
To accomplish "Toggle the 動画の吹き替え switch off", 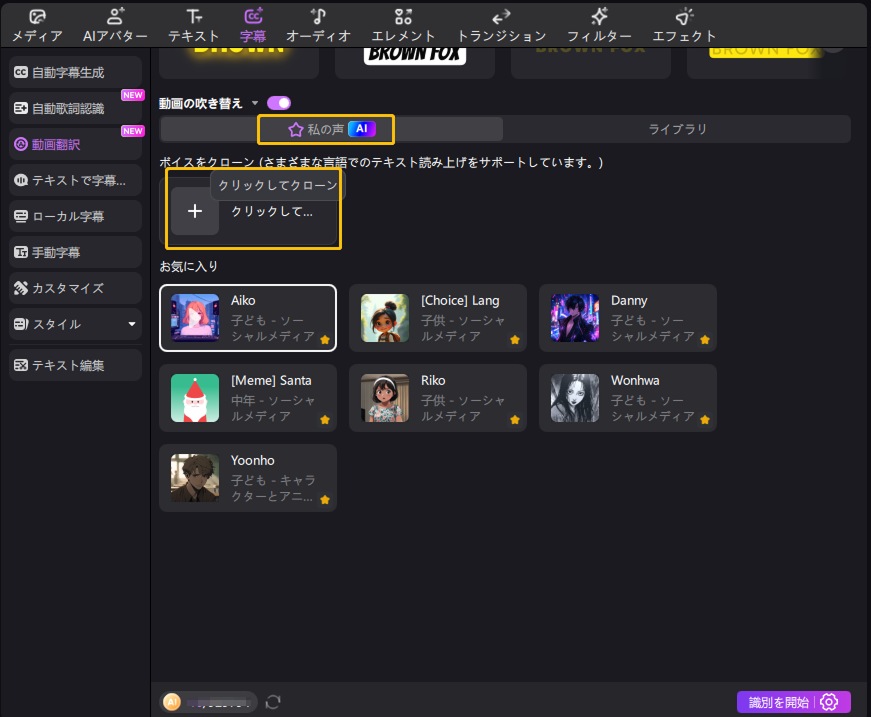I will click(278, 103).
